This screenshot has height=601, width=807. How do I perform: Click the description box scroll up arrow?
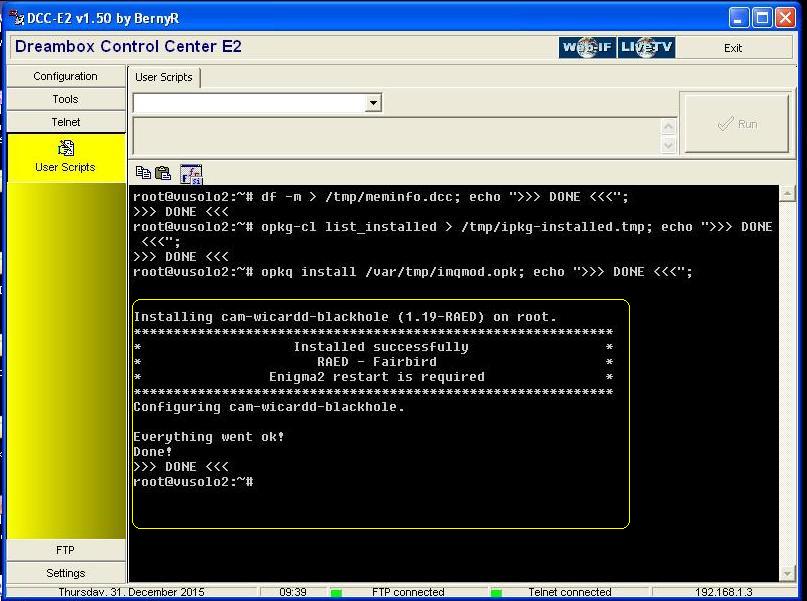(x=668, y=126)
